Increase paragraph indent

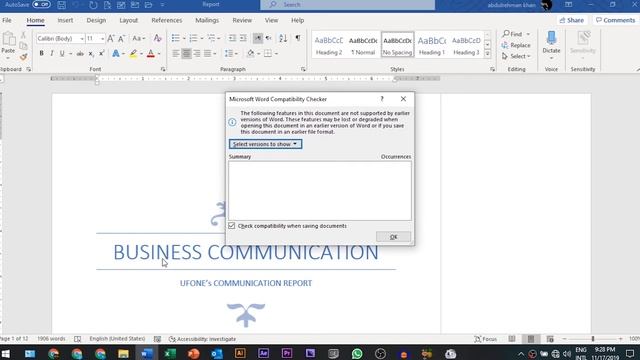243,38
